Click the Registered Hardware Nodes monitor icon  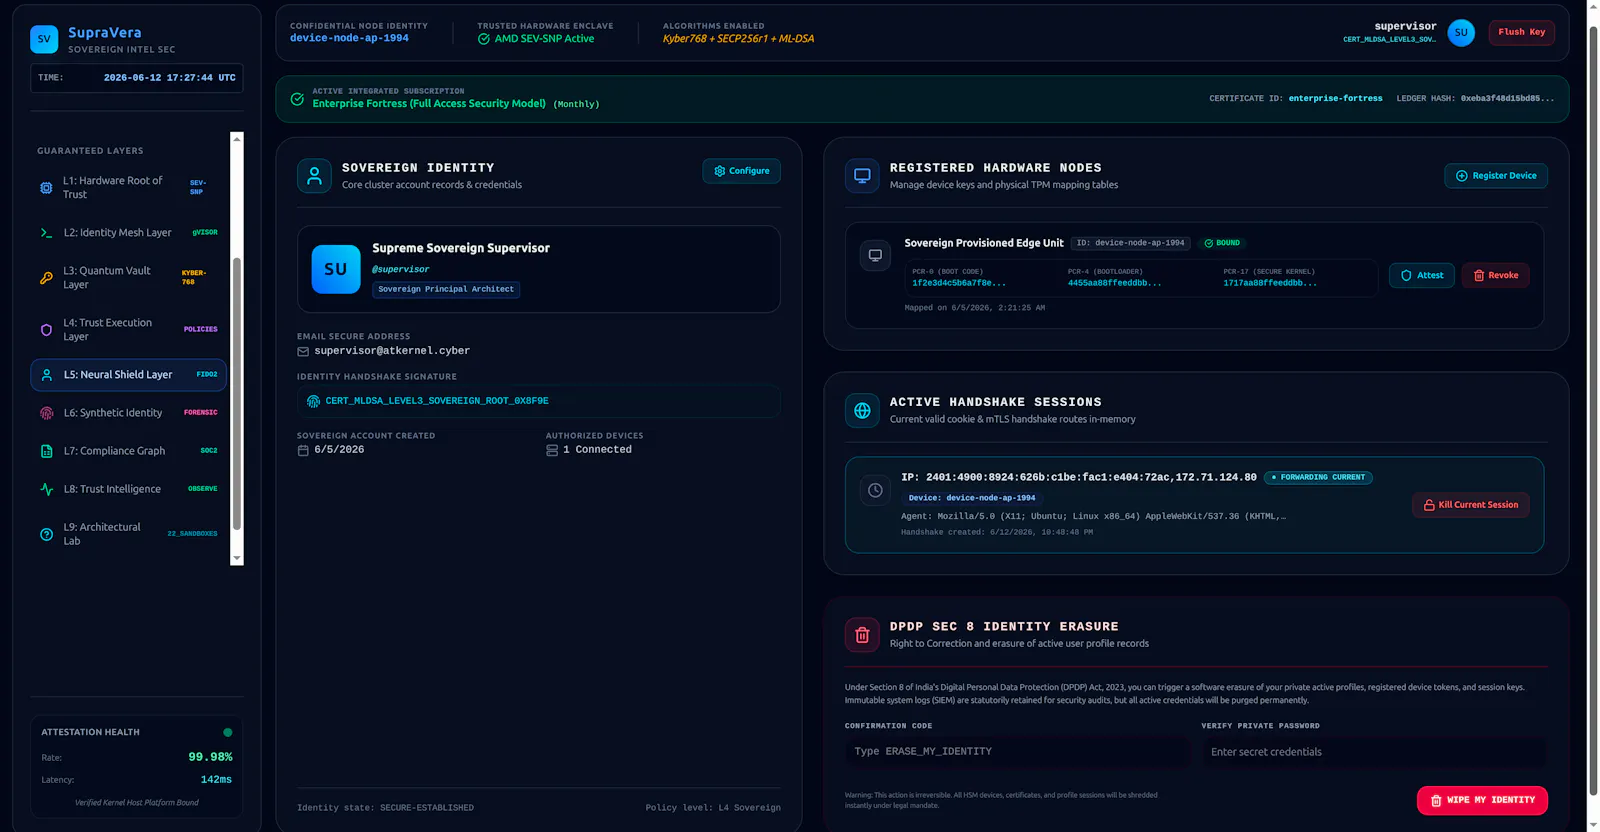(x=862, y=176)
